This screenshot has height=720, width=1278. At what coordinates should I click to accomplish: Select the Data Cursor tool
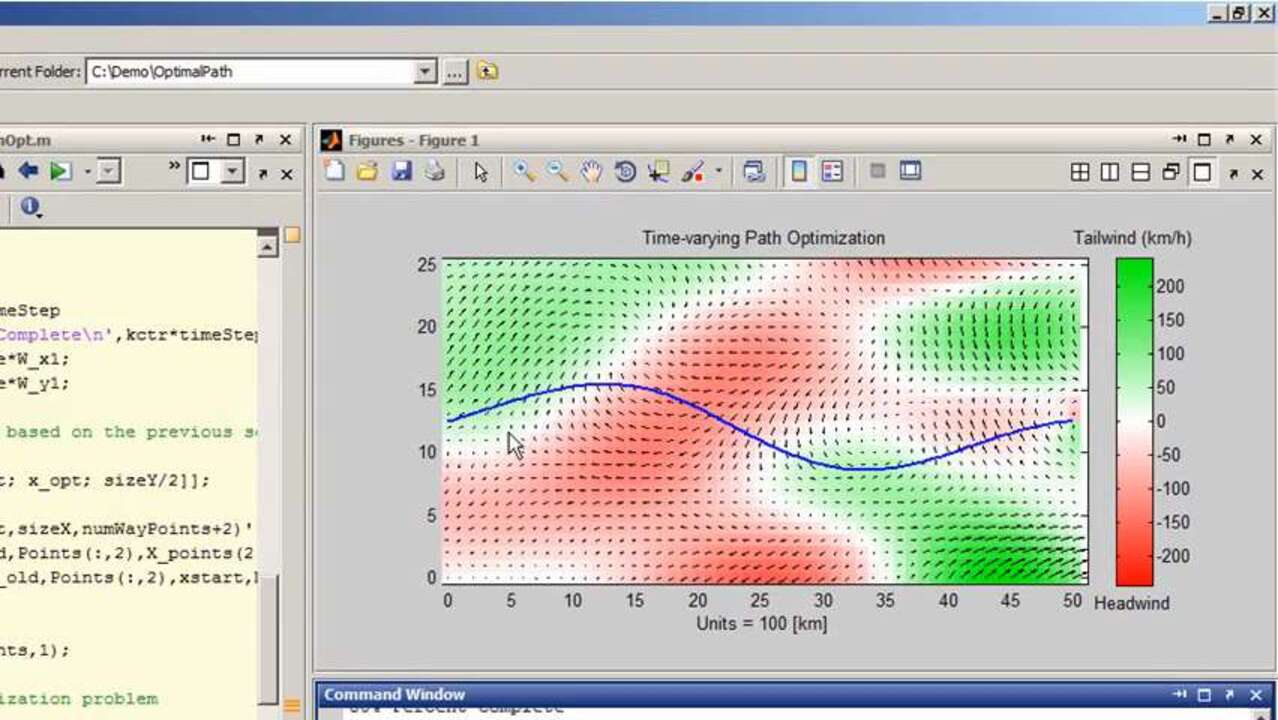(x=658, y=172)
